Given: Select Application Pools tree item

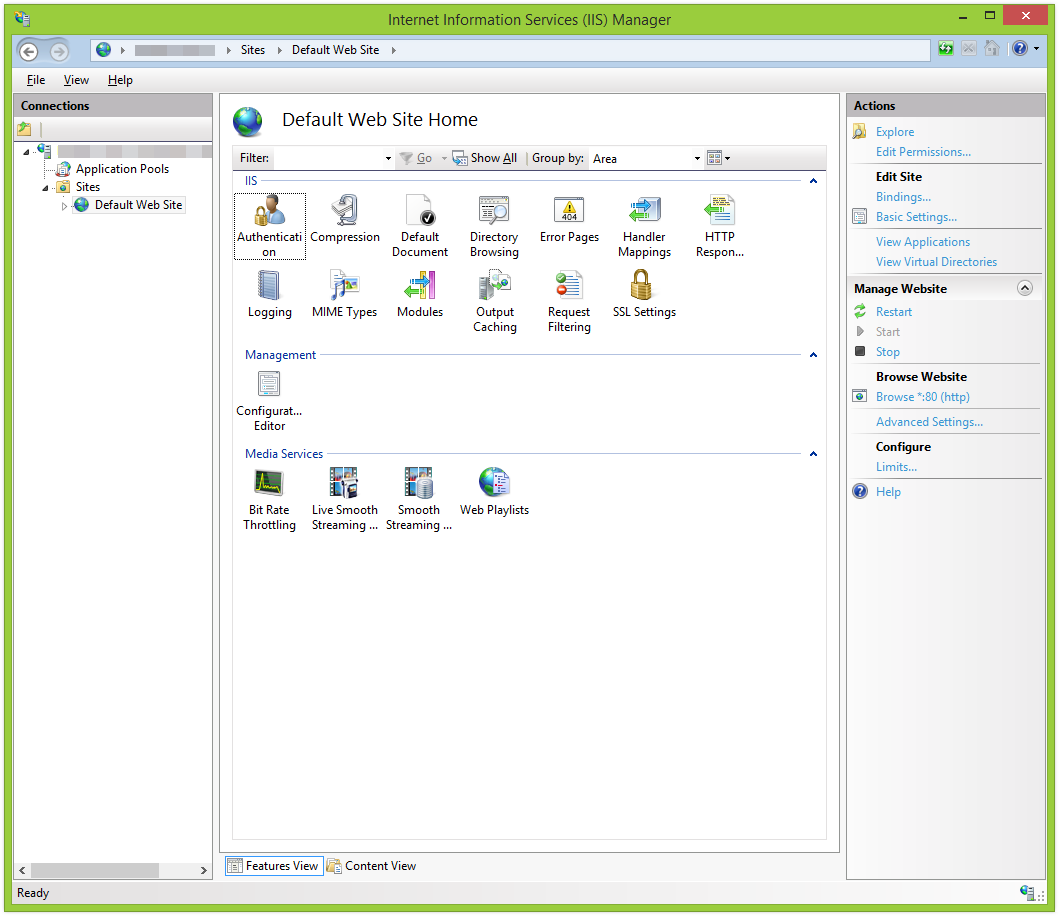Looking at the screenshot, I should pos(122,169).
